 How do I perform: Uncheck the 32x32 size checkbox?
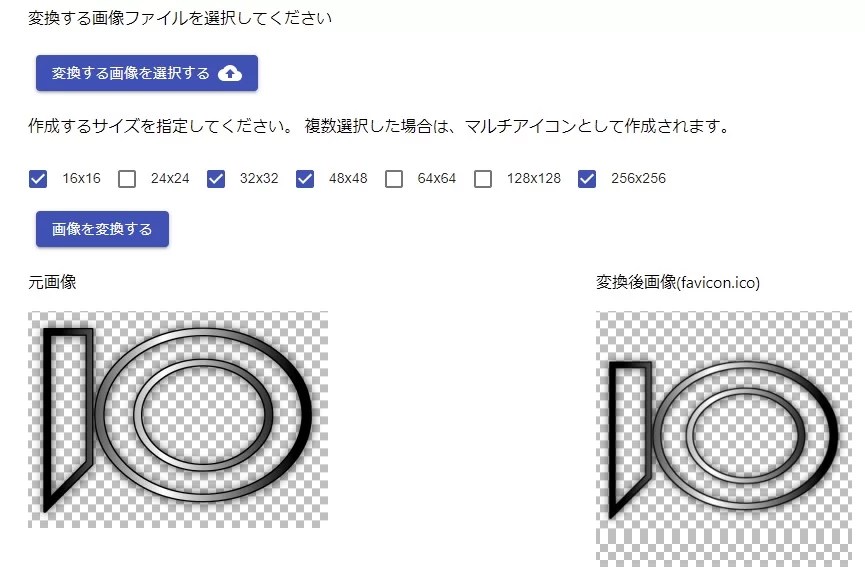[x=216, y=179]
